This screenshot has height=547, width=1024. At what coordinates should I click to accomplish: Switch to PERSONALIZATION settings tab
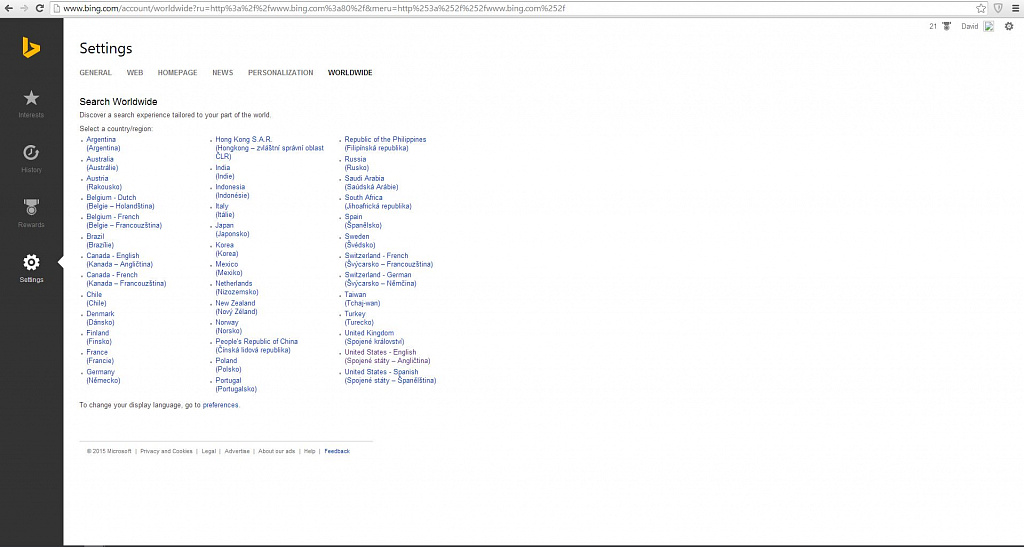coord(280,72)
